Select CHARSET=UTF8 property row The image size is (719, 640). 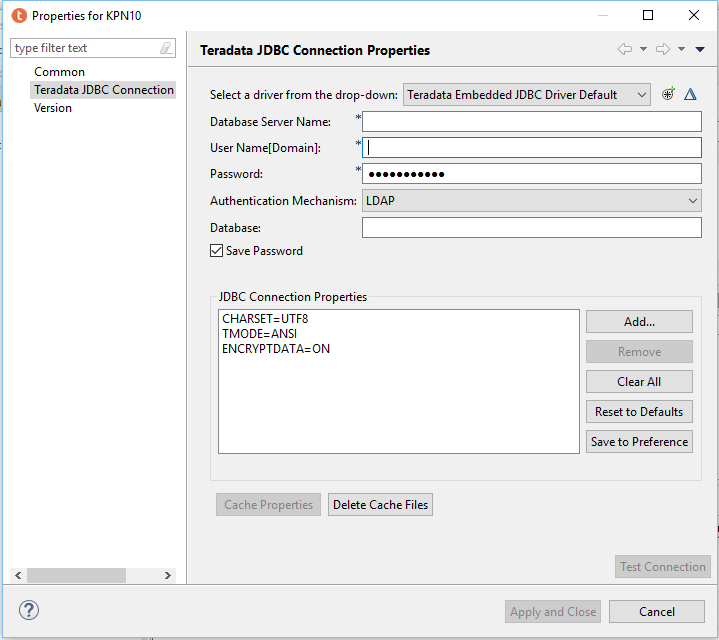pos(265,319)
